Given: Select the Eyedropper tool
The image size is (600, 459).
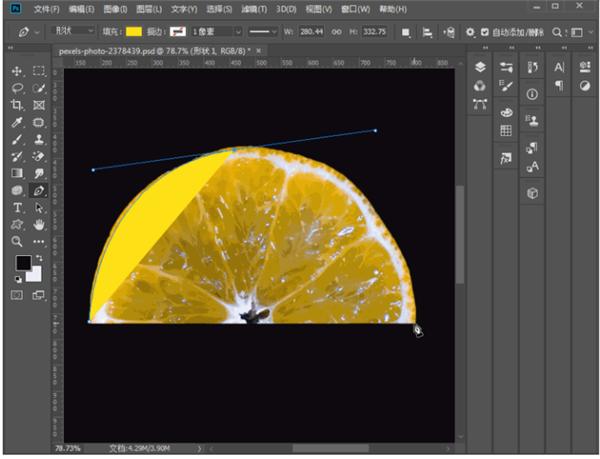Looking at the screenshot, I should [x=16, y=122].
